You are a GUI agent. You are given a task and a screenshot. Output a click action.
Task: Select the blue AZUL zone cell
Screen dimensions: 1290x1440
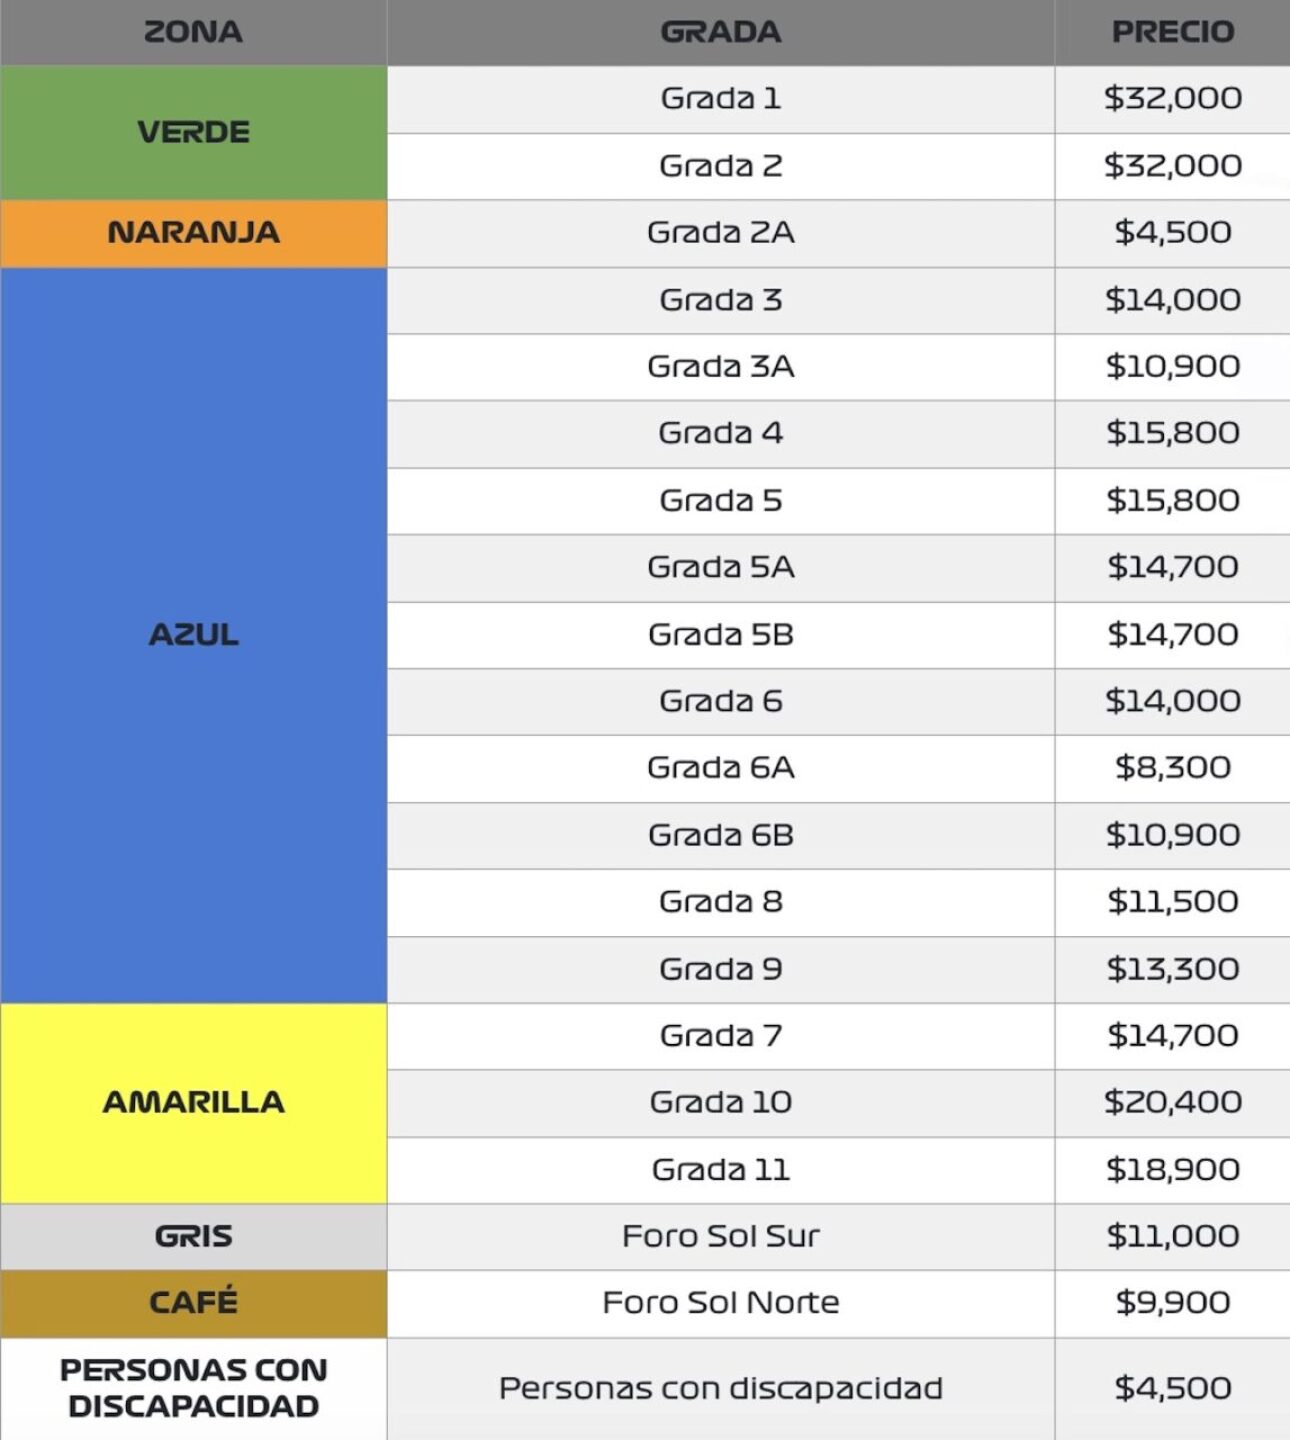193,635
